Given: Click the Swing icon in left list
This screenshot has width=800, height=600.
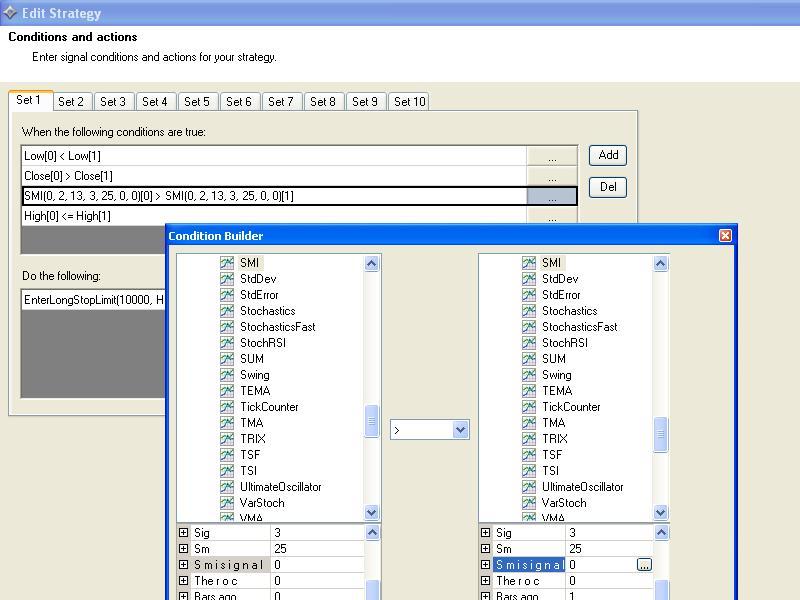Looking at the screenshot, I should [x=227, y=374].
